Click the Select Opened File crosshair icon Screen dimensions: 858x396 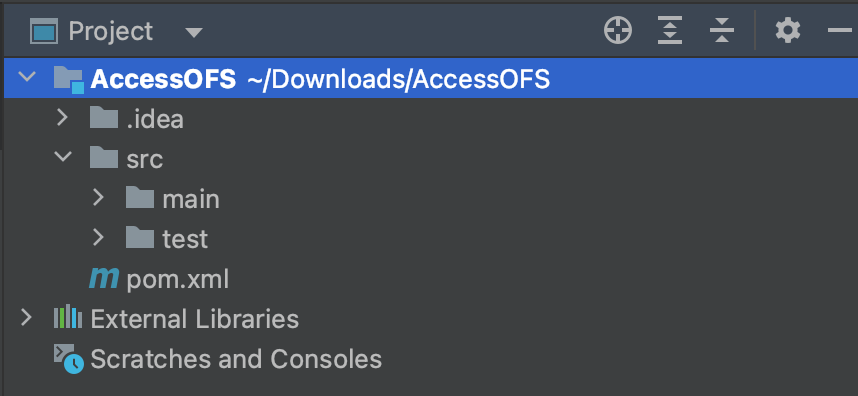tap(618, 31)
